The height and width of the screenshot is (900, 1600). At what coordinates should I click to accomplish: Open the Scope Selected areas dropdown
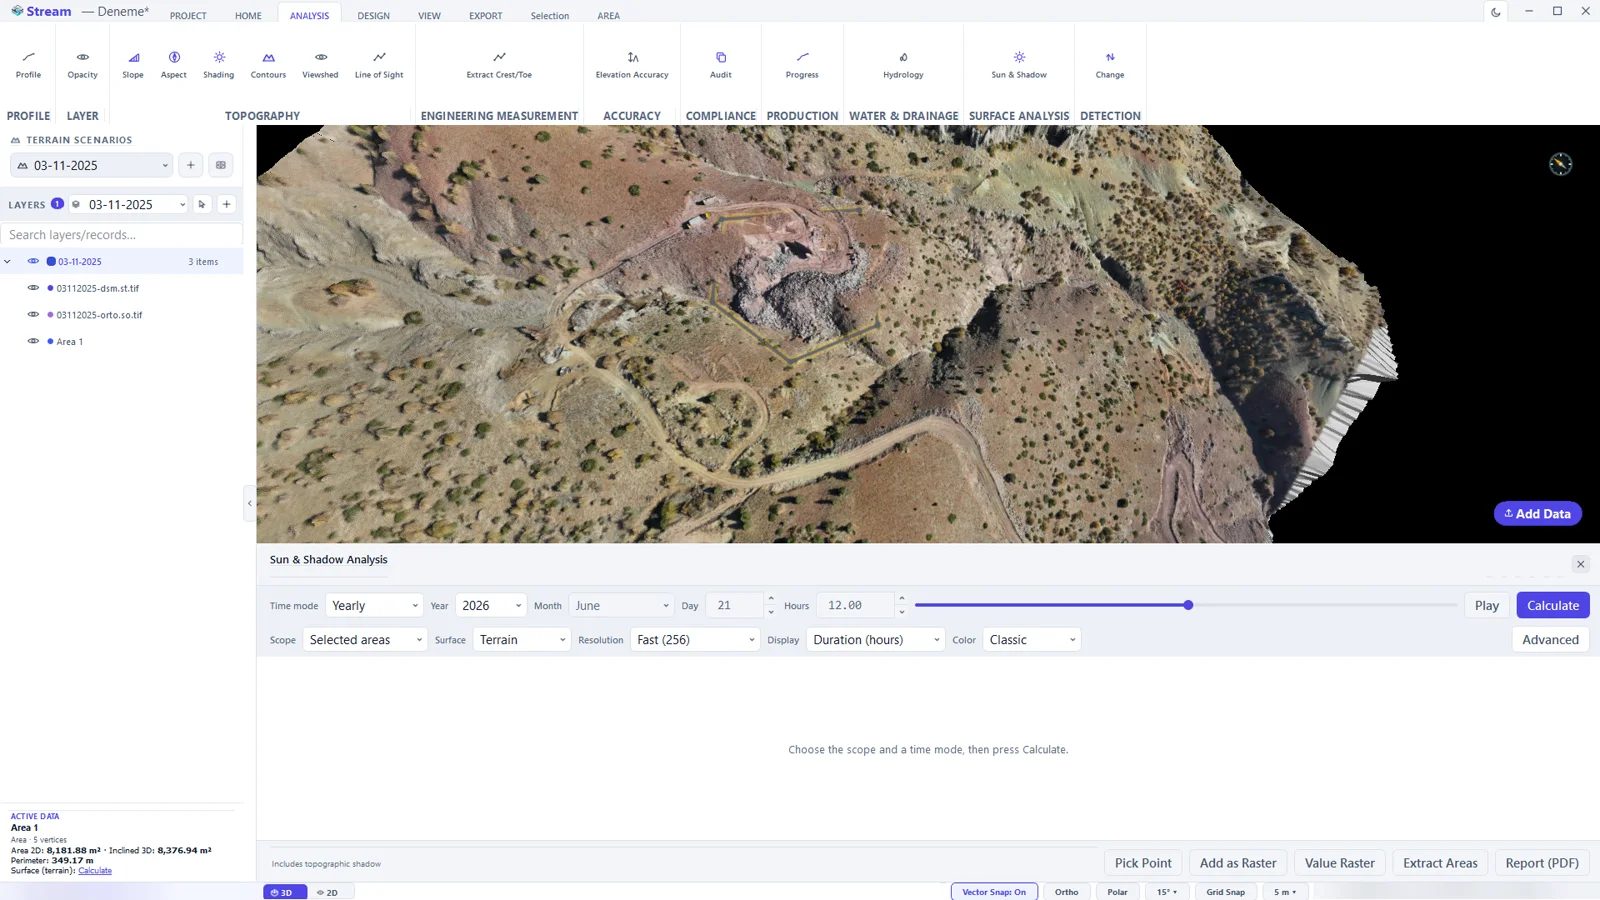[x=365, y=640]
